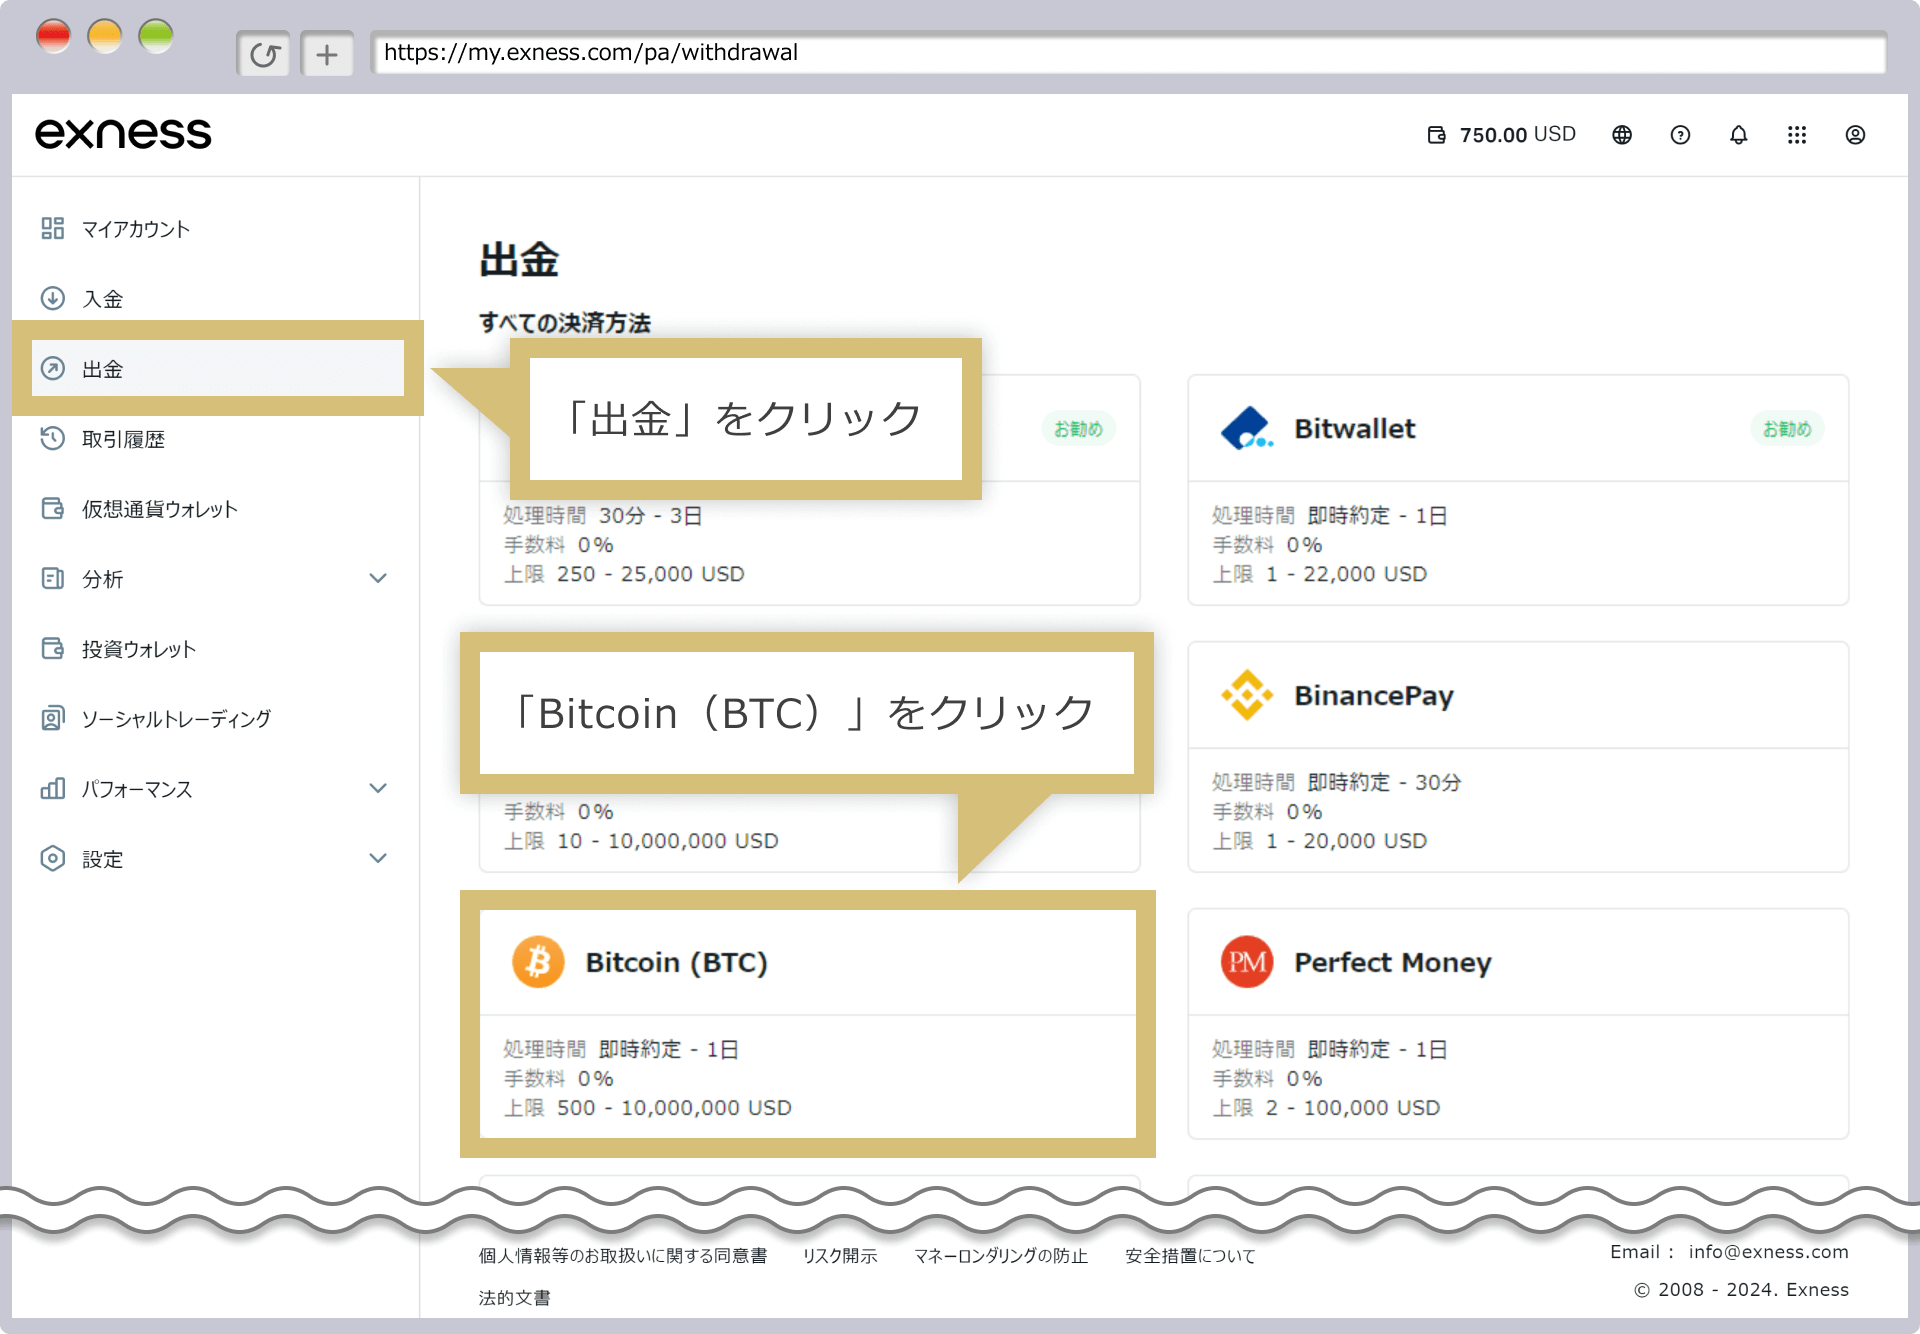Open notifications bell icon
This screenshot has height=1334, width=1920.
pyautogui.click(x=1739, y=135)
